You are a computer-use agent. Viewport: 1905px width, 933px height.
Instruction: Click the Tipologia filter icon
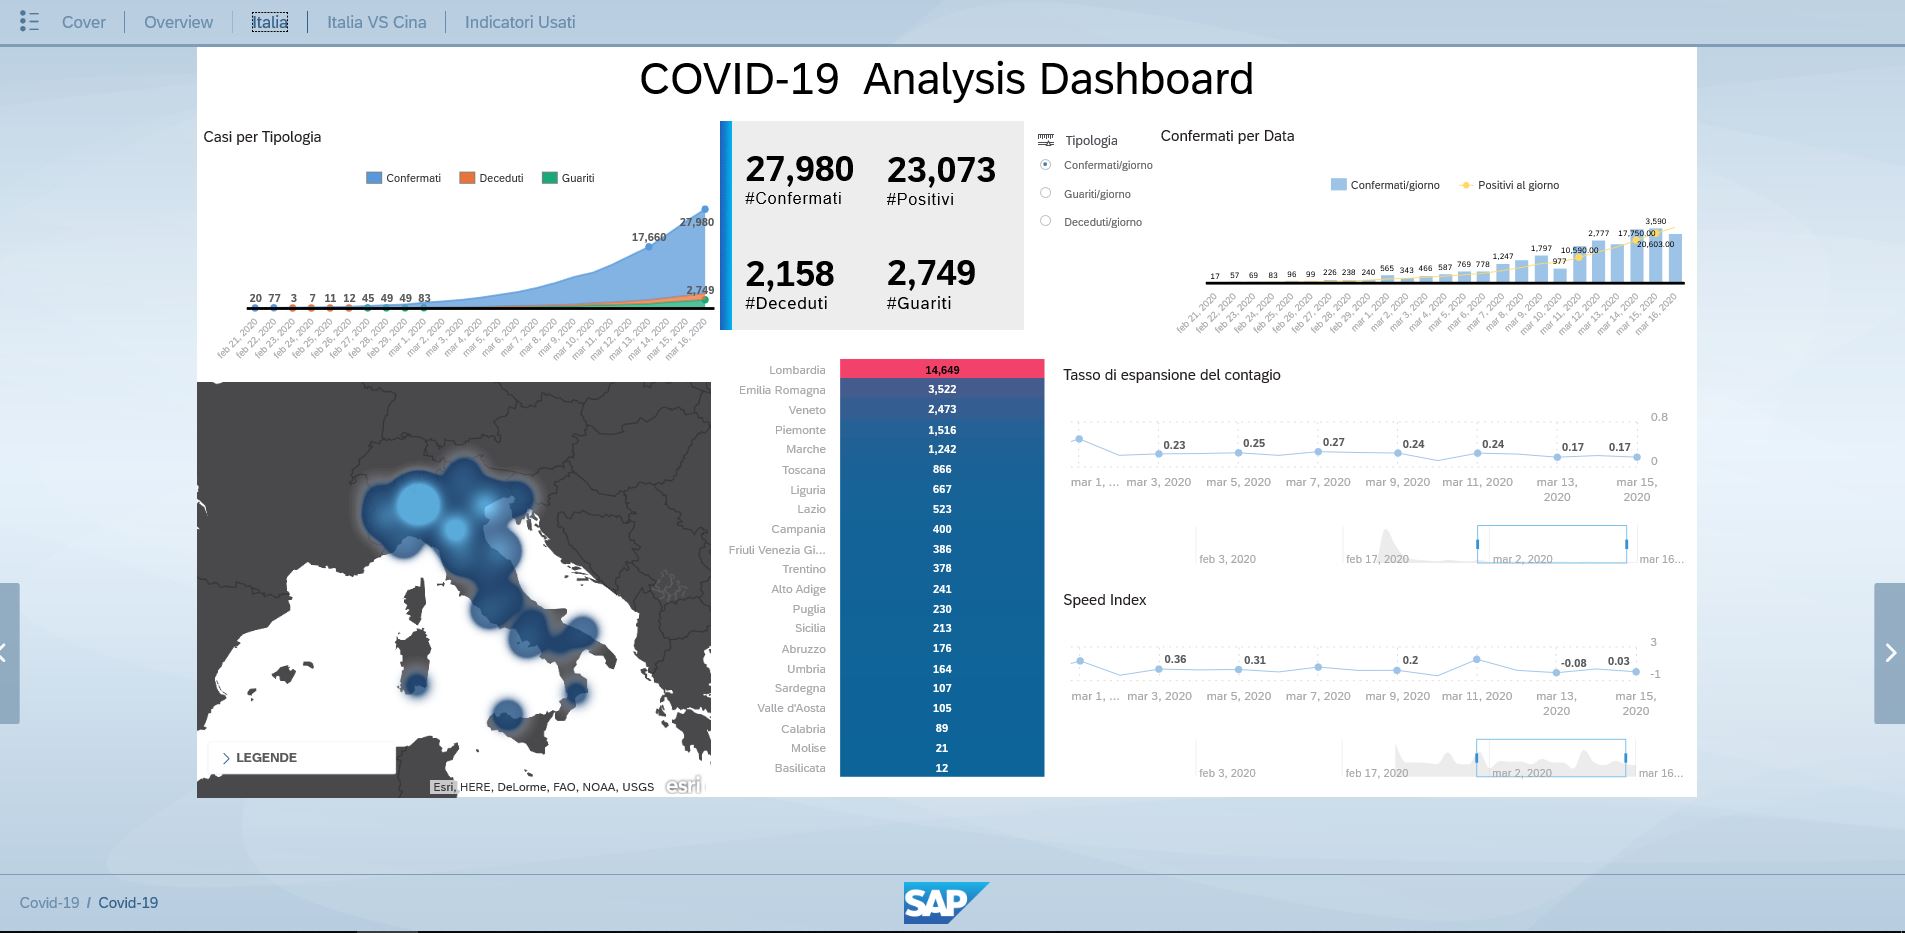1046,140
